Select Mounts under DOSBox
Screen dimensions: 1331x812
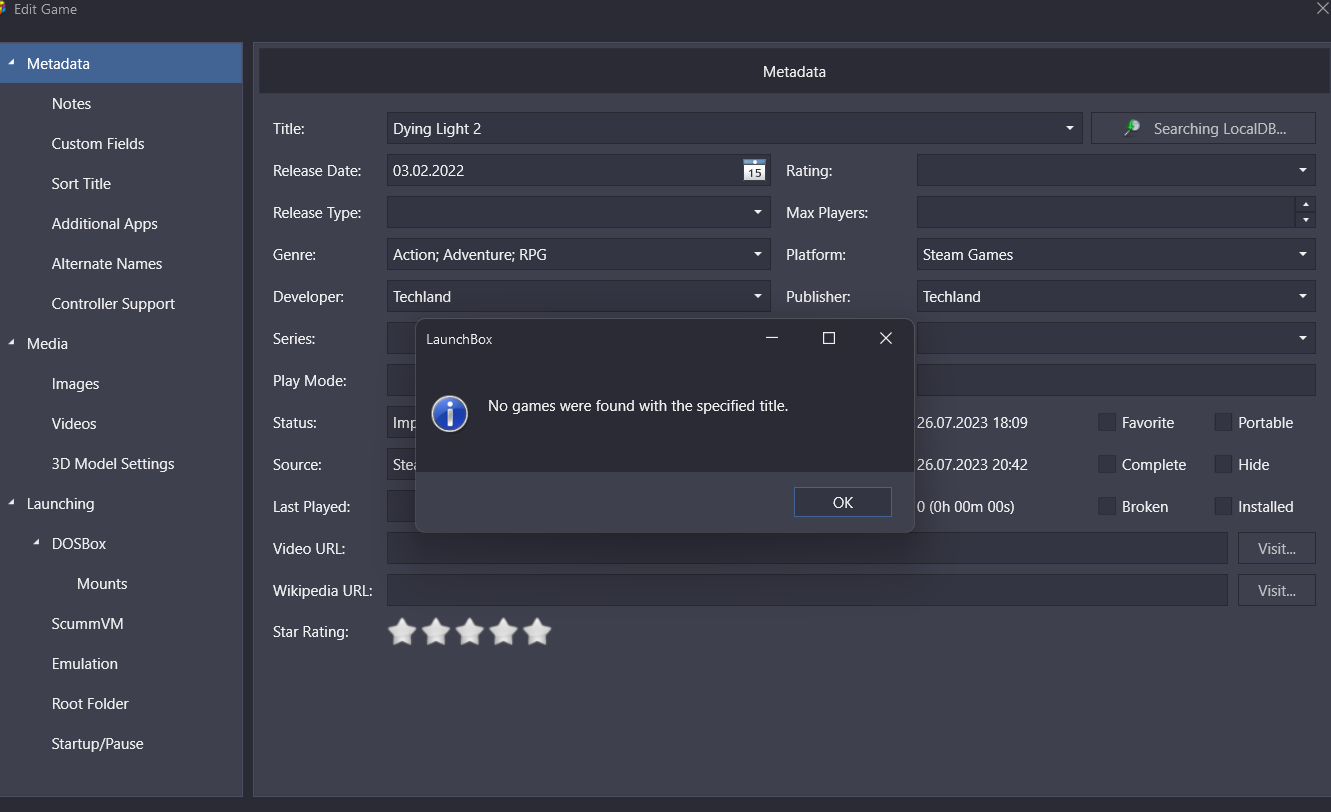[102, 583]
